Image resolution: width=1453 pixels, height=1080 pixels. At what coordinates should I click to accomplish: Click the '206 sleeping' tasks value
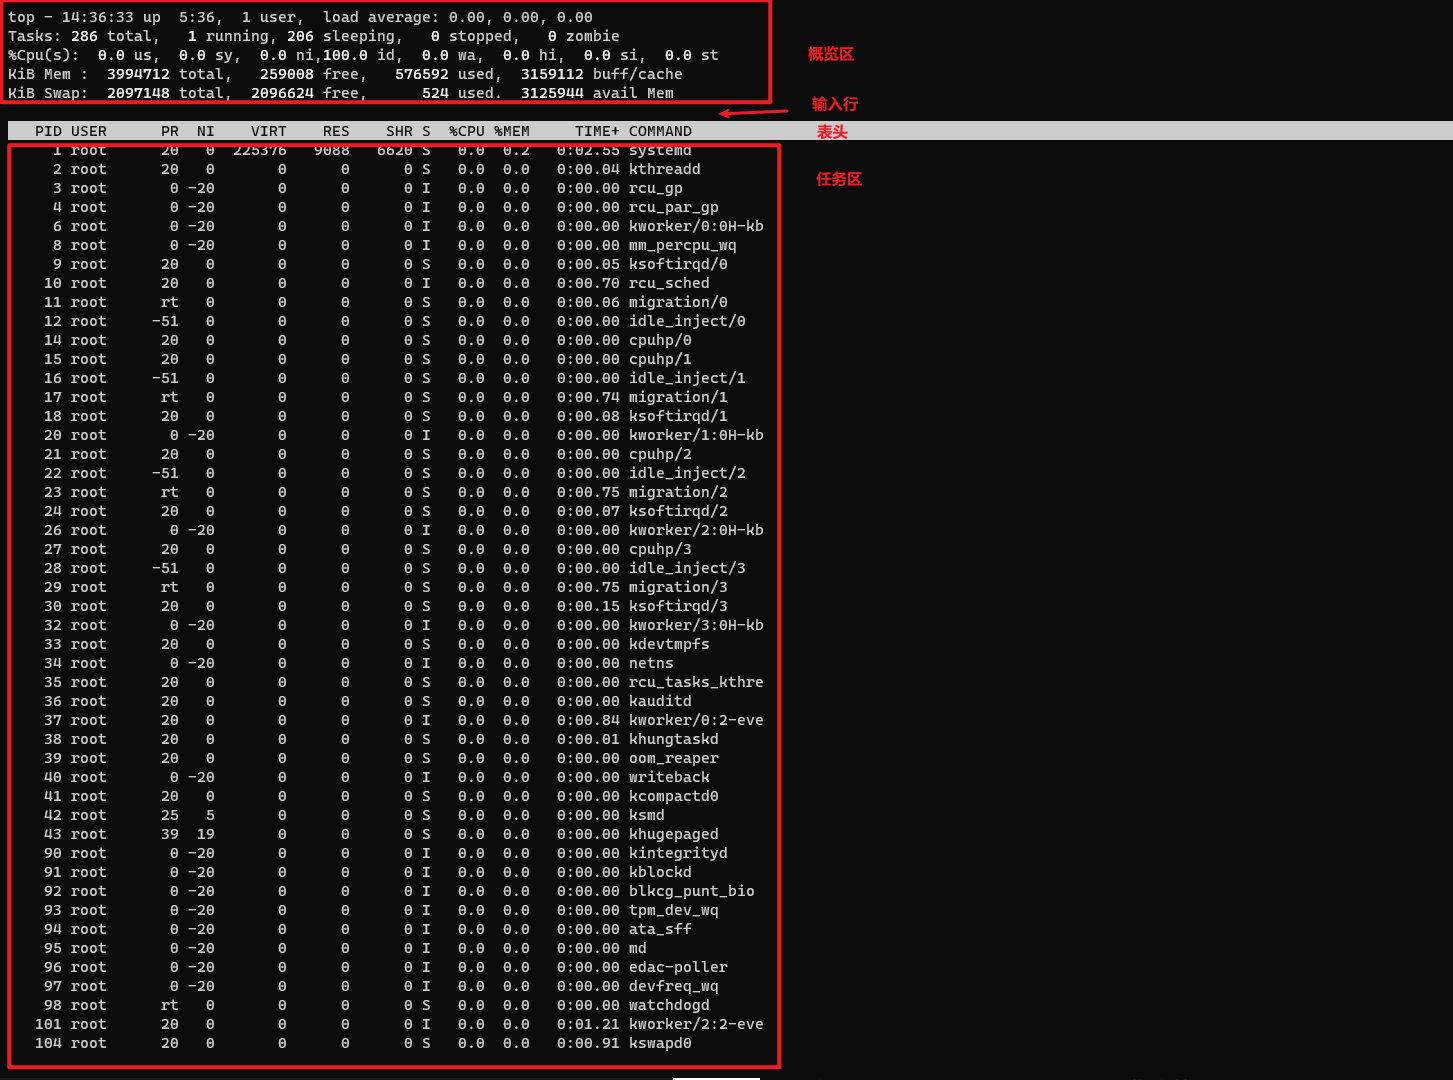coord(341,36)
